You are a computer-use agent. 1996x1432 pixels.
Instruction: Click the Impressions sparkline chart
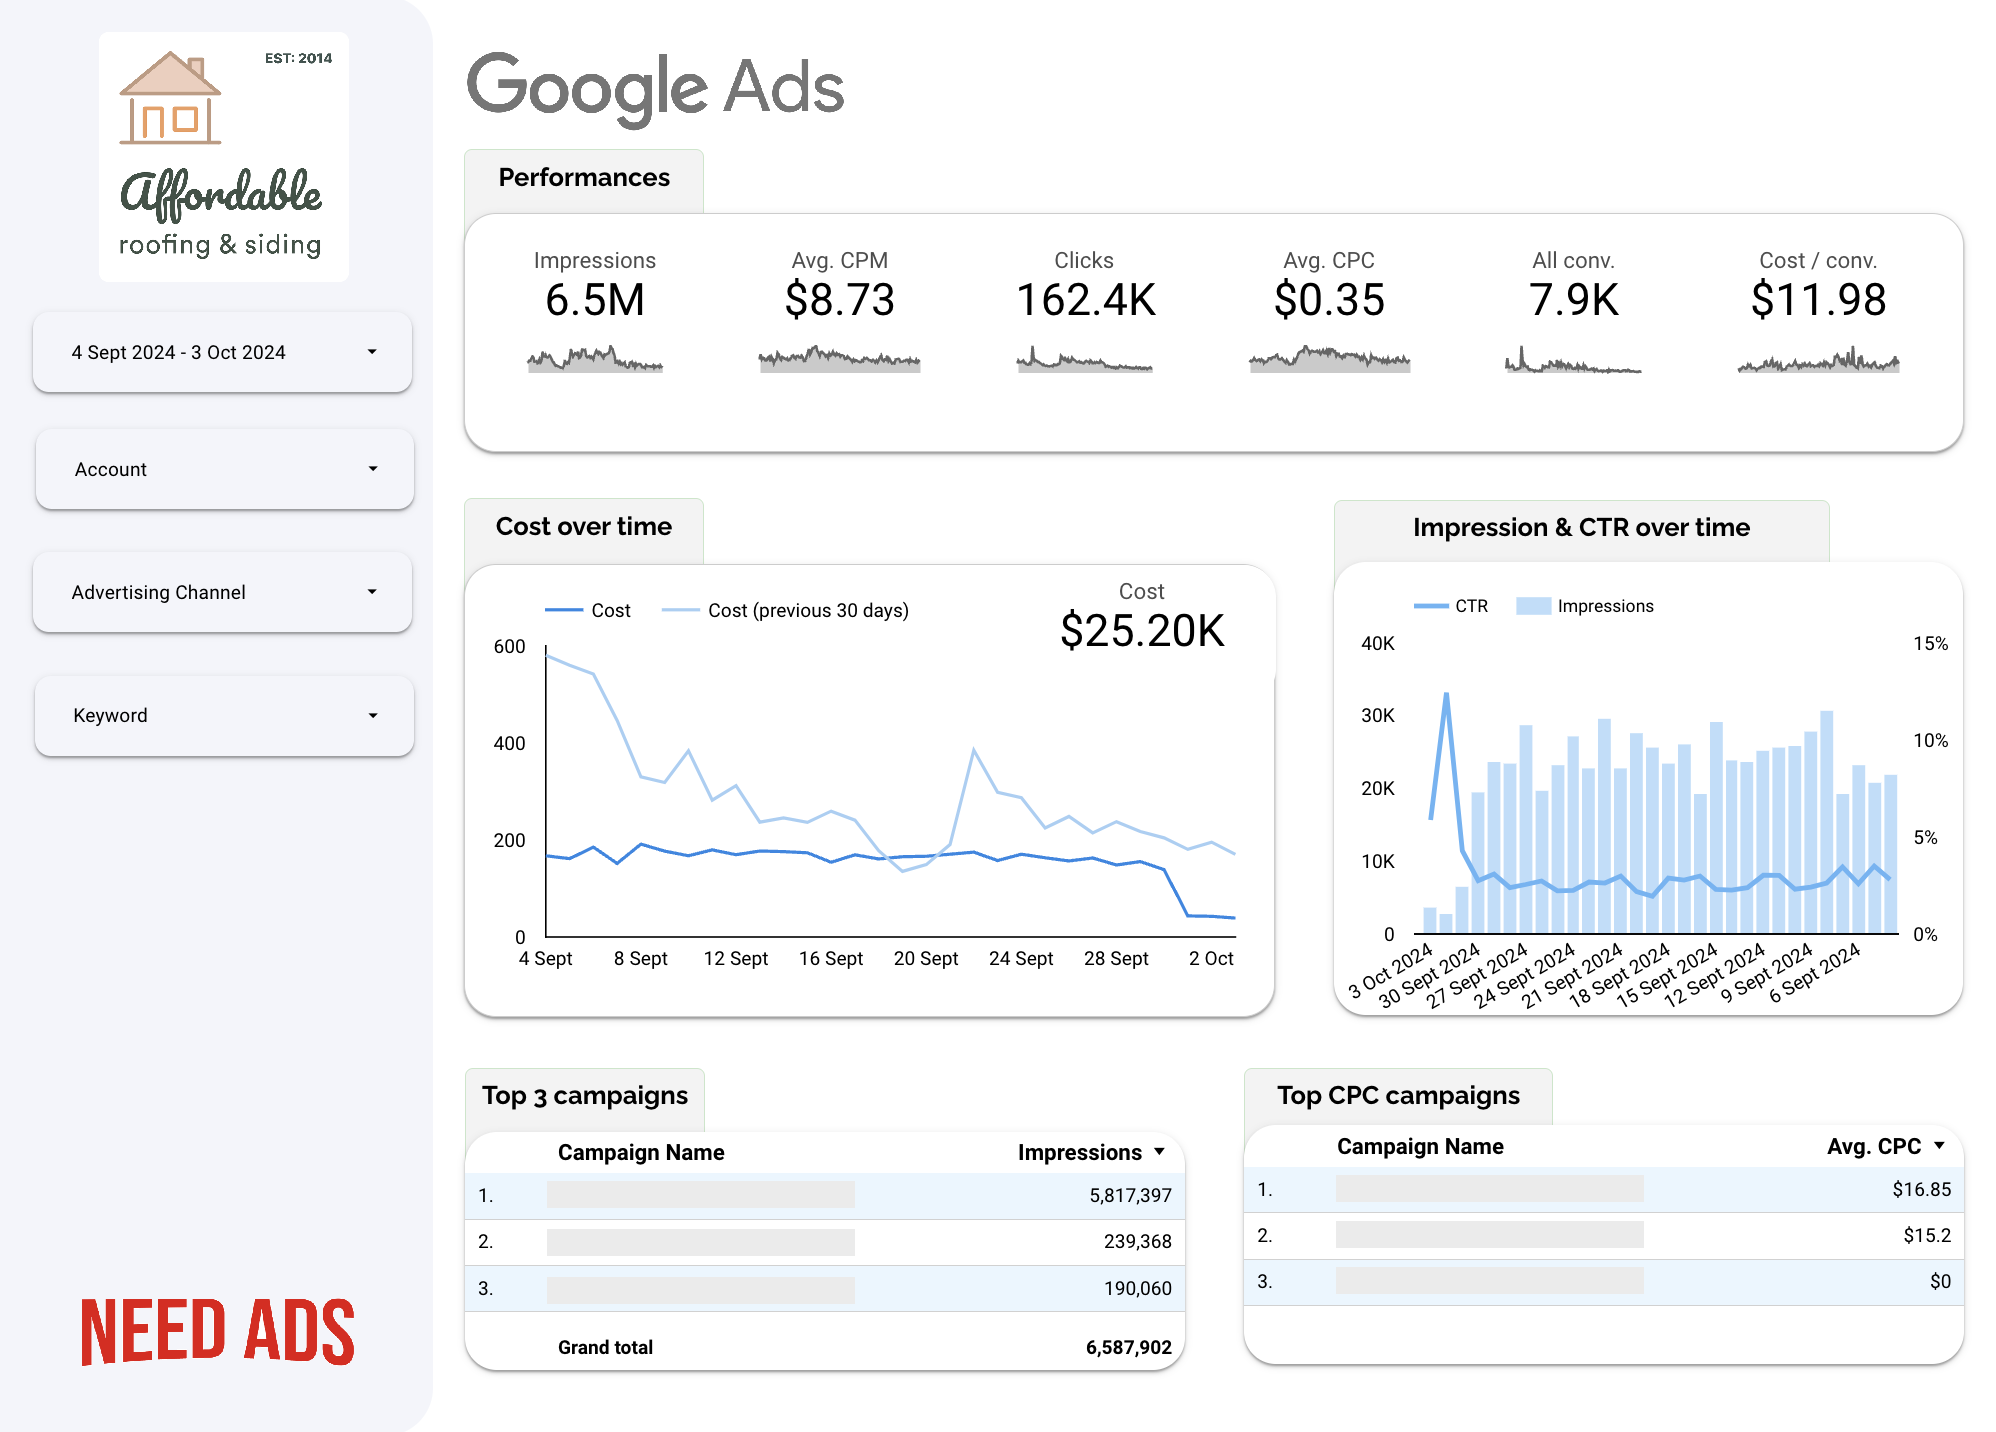[595, 359]
